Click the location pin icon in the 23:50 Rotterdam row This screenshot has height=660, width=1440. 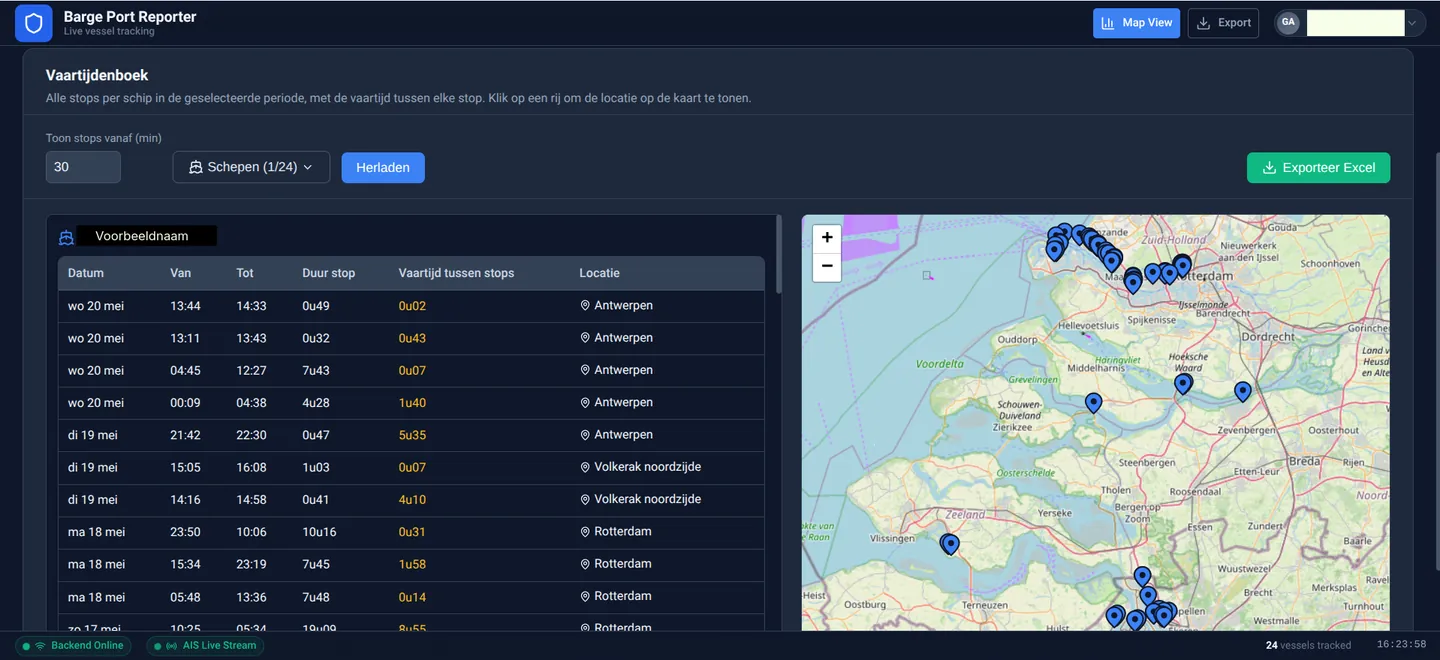point(585,532)
